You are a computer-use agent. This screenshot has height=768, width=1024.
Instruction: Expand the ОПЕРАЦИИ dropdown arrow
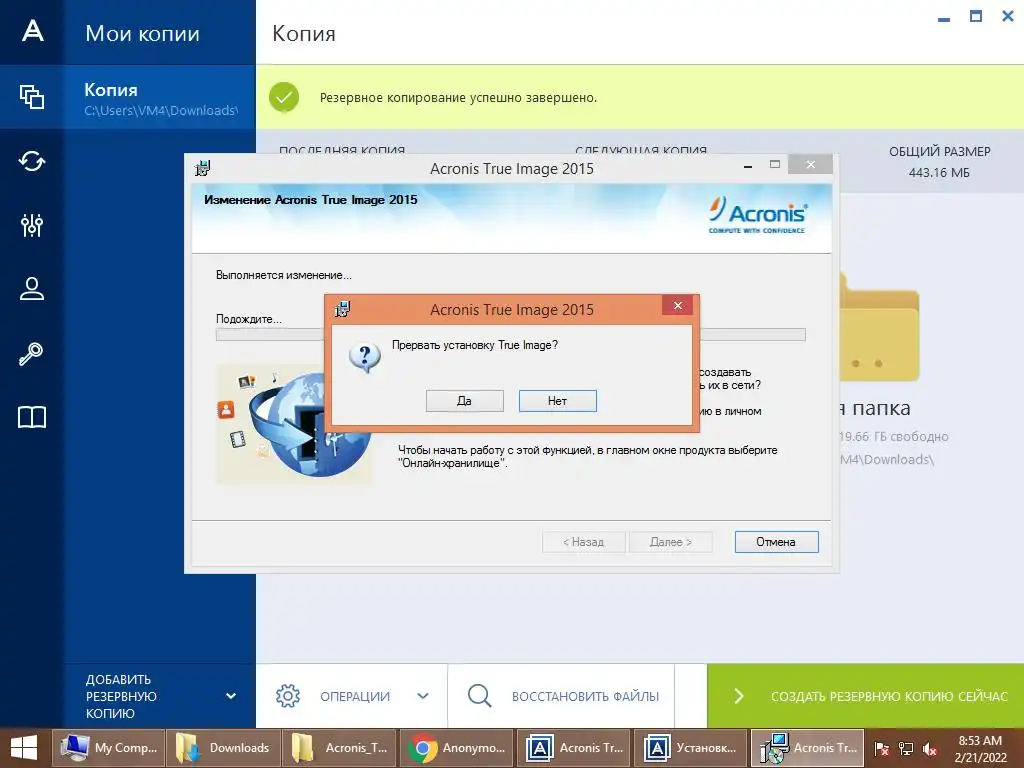pyautogui.click(x=423, y=696)
